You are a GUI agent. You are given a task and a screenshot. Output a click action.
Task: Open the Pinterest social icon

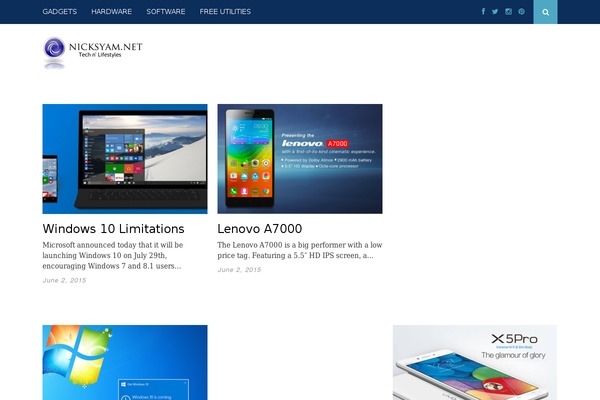pos(521,11)
